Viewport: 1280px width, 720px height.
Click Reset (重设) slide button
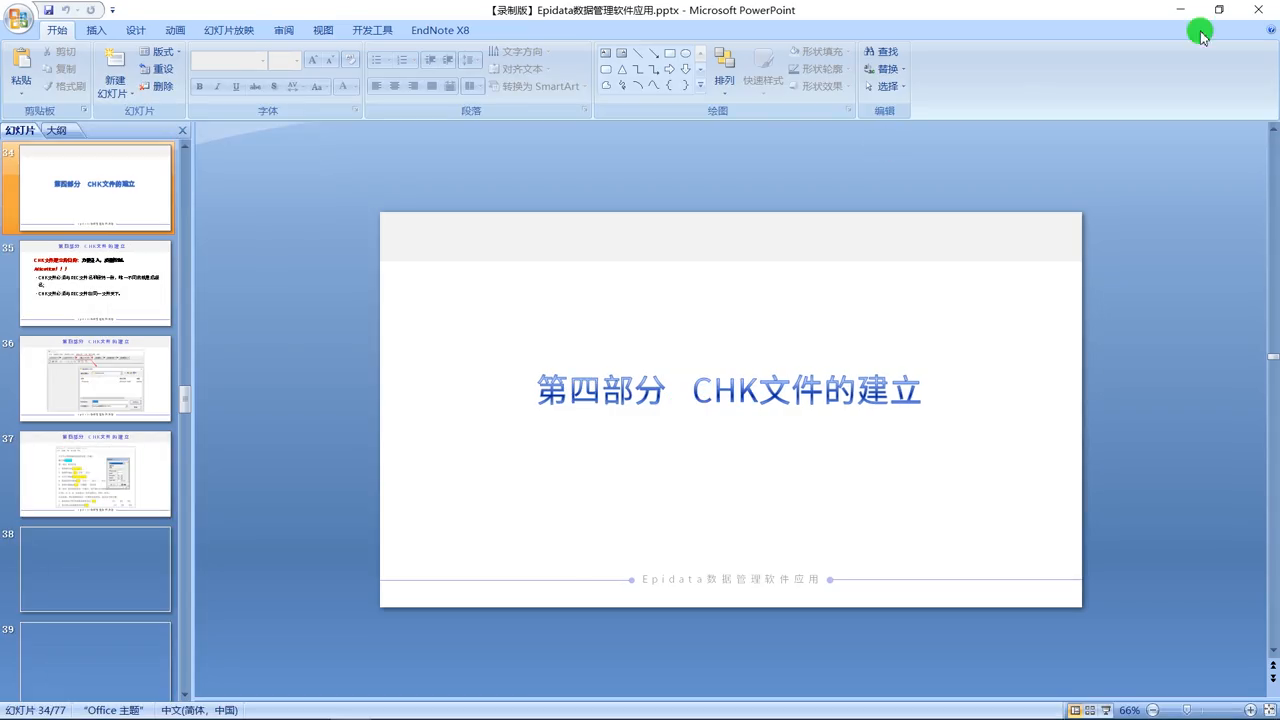coord(157,69)
